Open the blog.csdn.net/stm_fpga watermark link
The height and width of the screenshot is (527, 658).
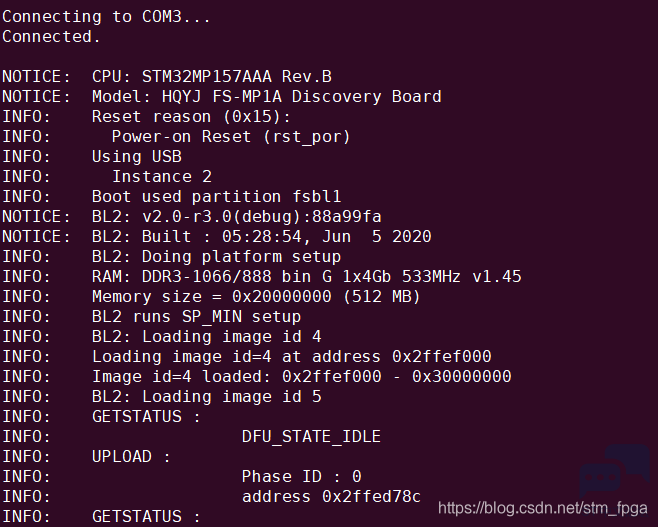543,508
